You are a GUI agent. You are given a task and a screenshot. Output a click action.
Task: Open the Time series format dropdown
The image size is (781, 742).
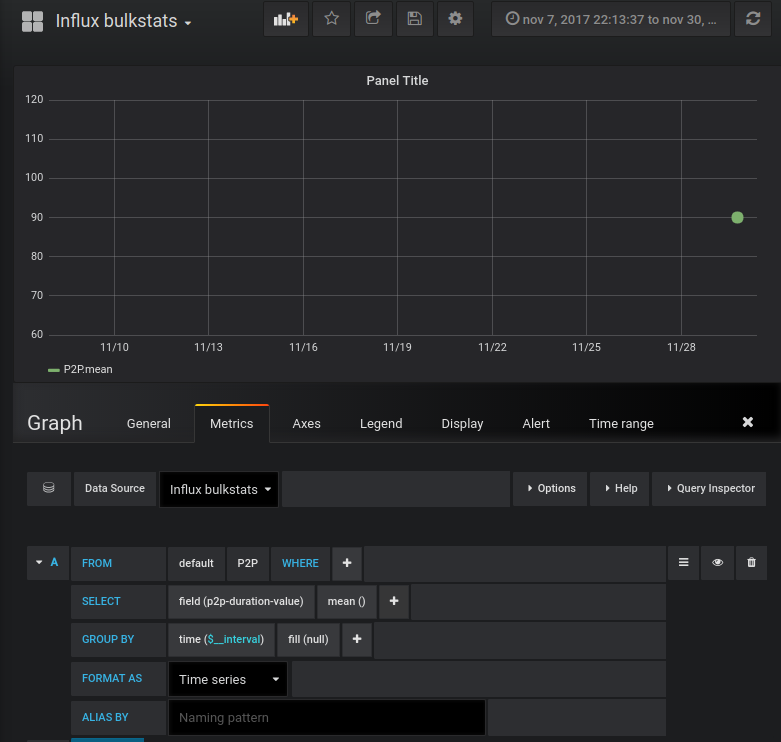(228, 679)
